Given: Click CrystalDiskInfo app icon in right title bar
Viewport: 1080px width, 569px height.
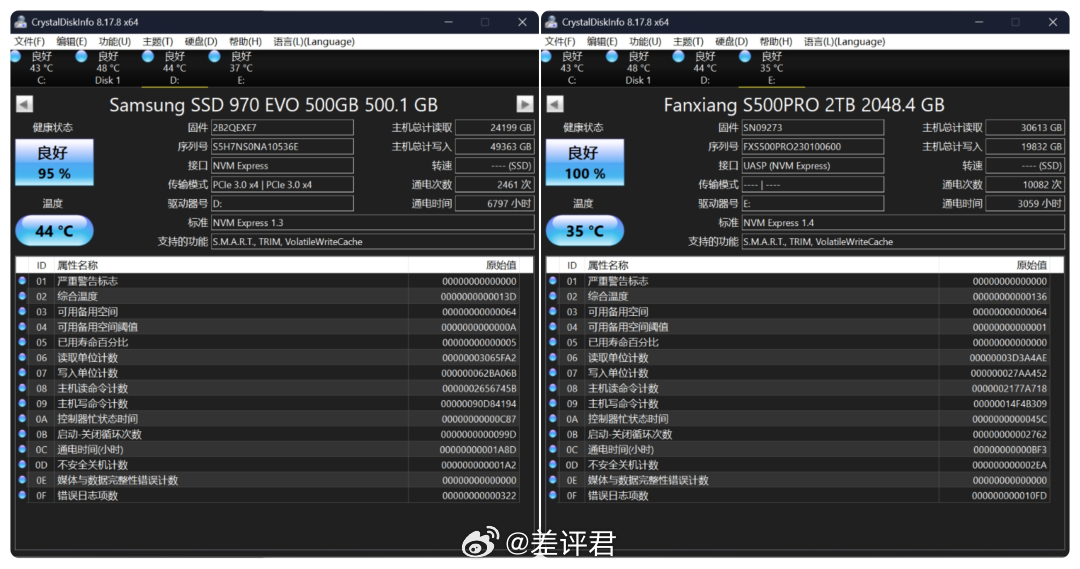Looking at the screenshot, I should tap(552, 22).
